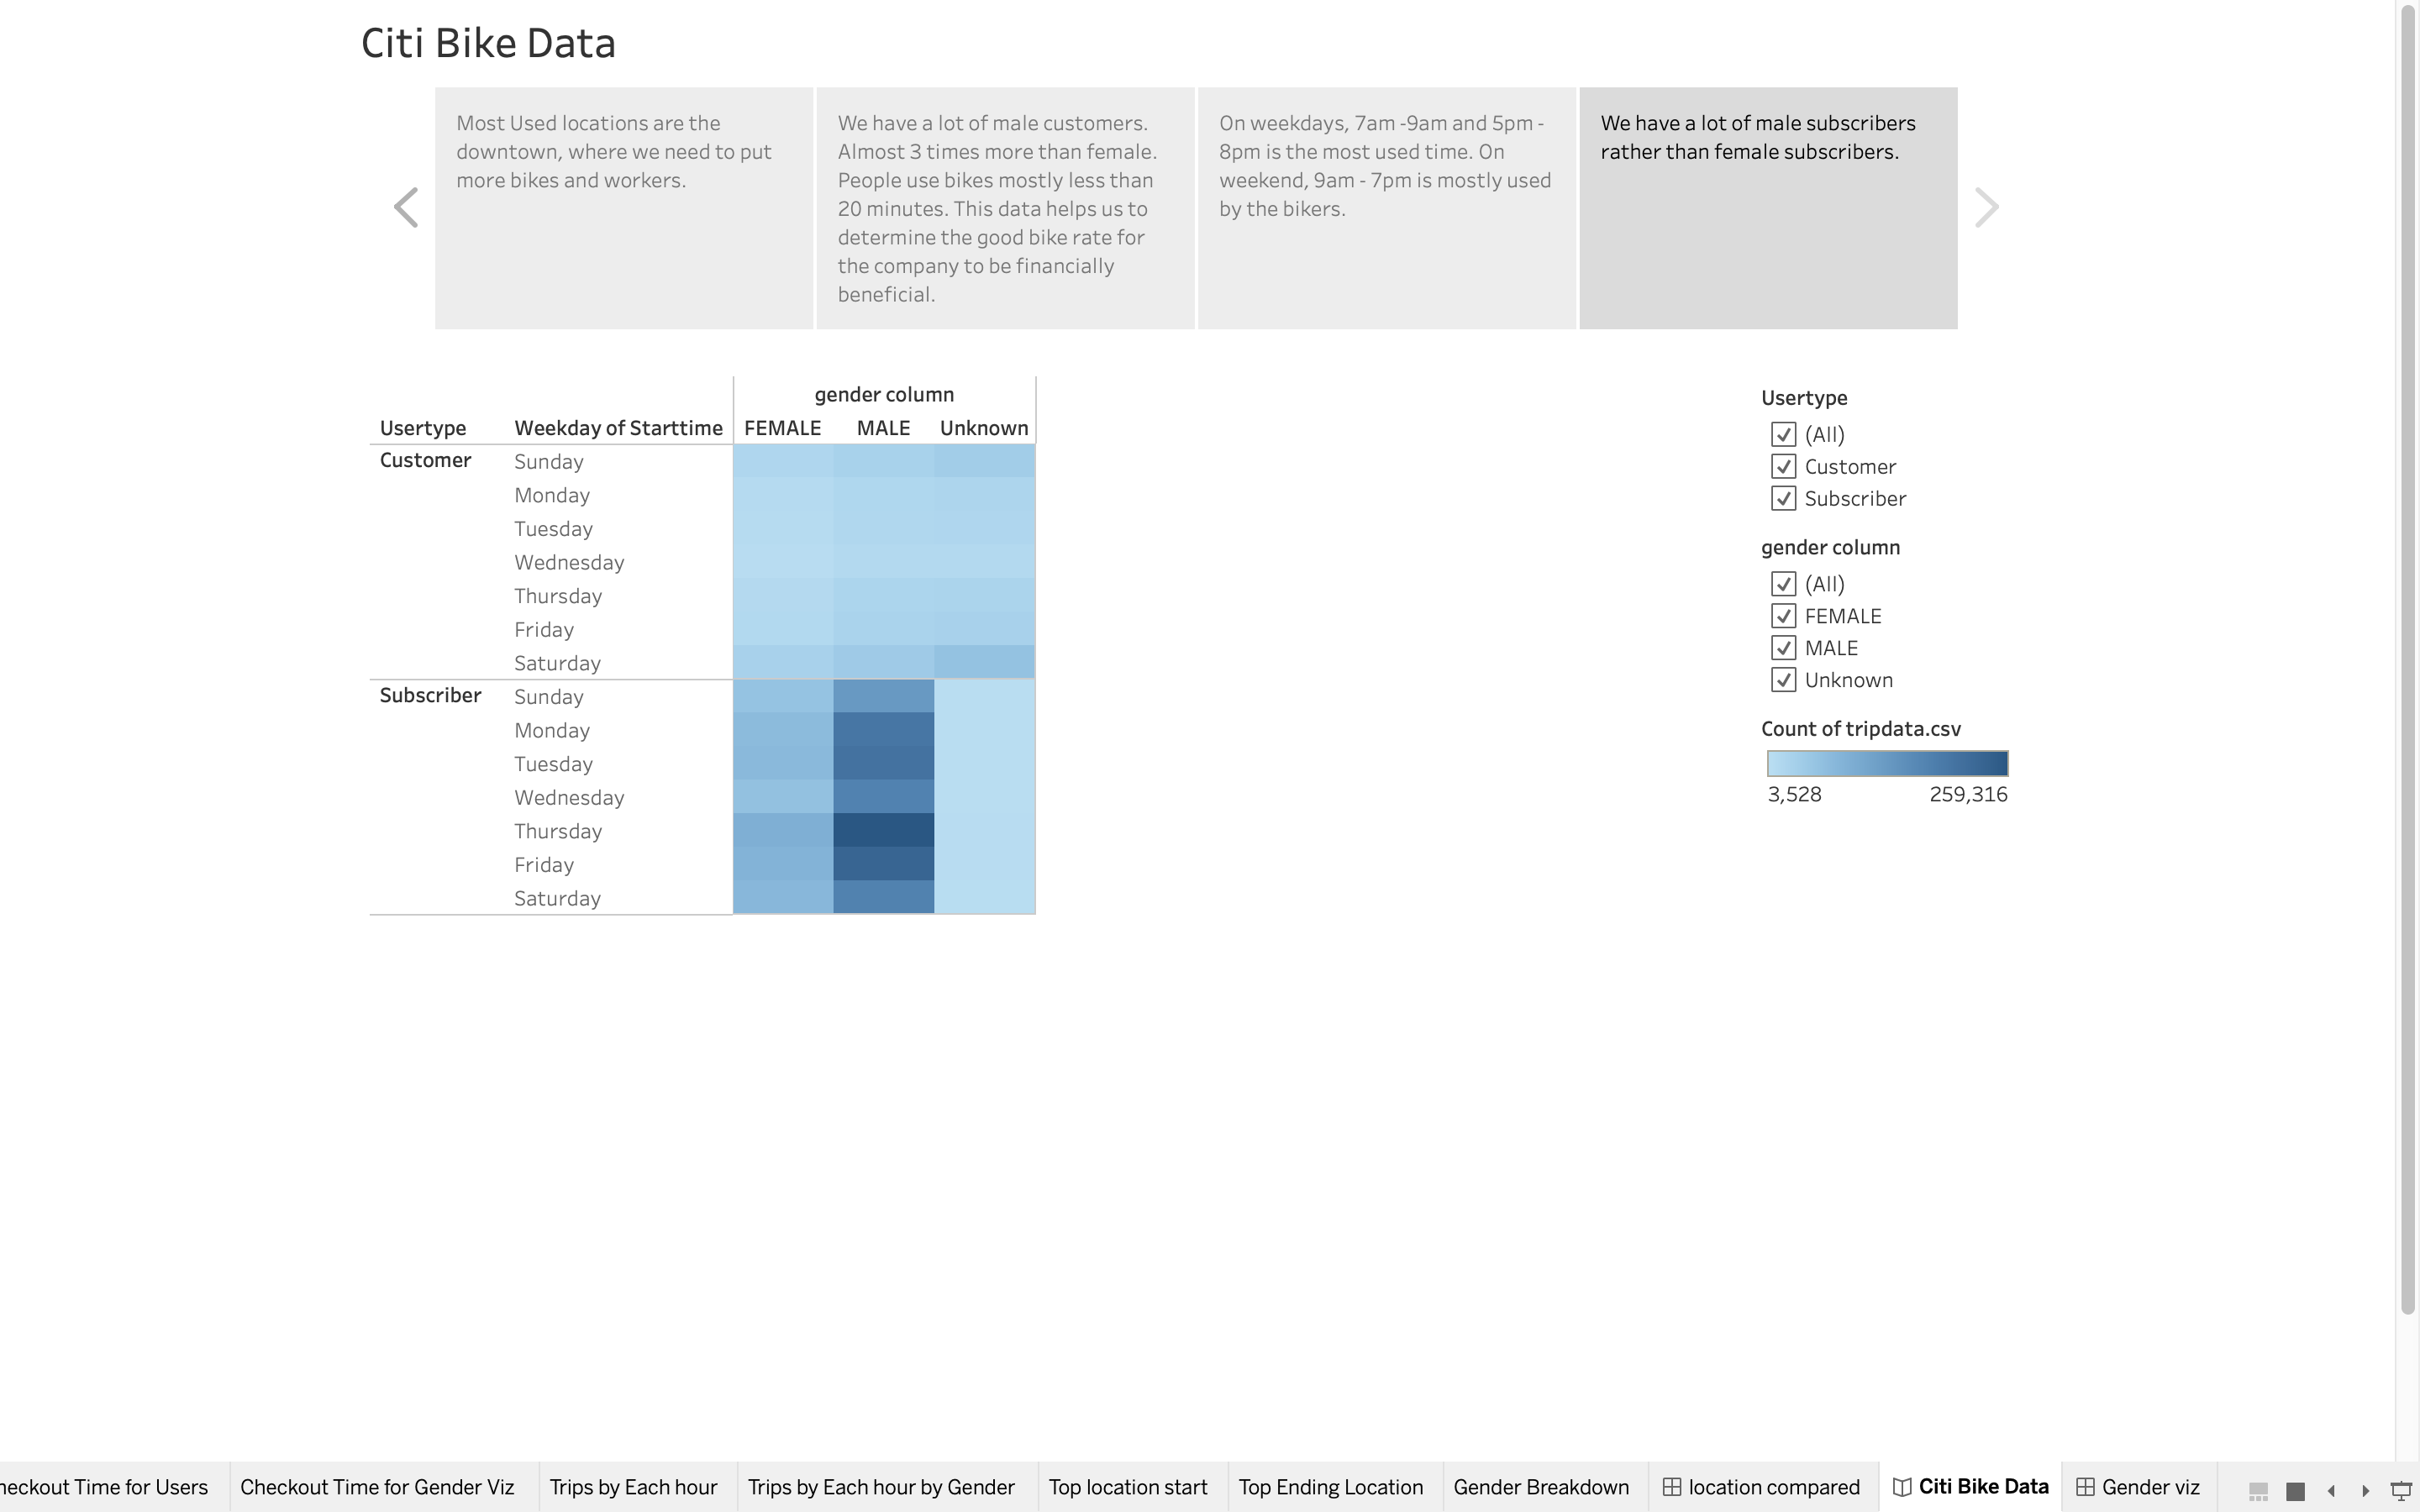Click the story book icon on Citi Bike Data tab
This screenshot has width=2420, height=1512.
[x=1904, y=1487]
